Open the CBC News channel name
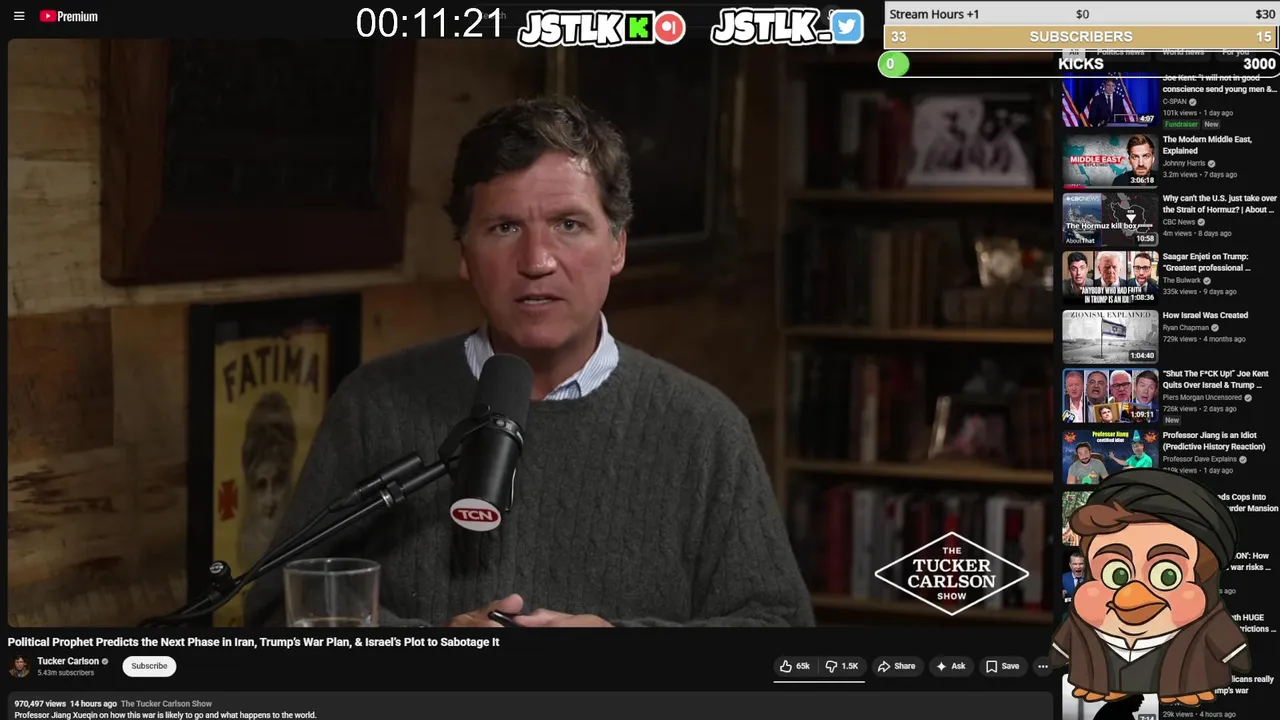 1179,222
